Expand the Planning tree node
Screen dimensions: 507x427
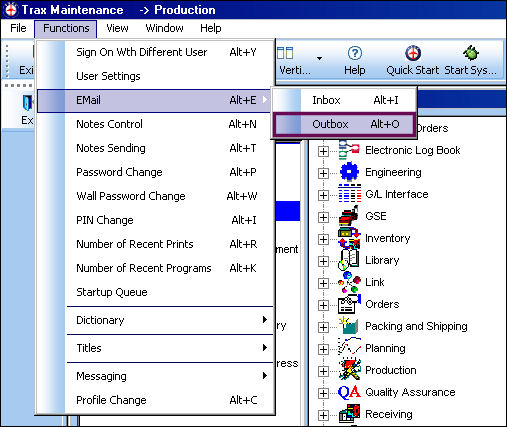[323, 349]
